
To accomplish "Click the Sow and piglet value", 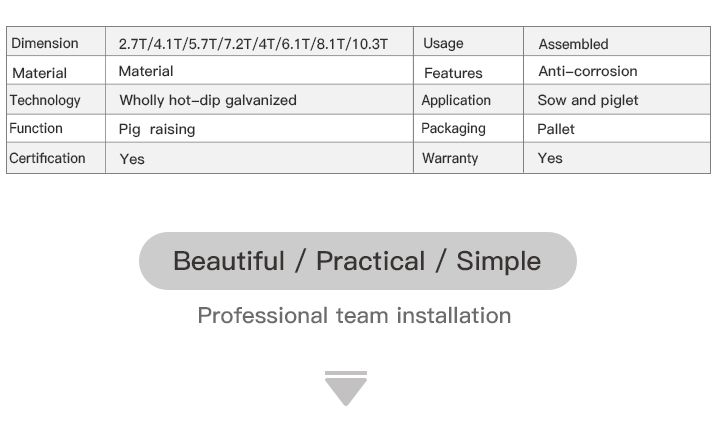I will [x=587, y=100].
